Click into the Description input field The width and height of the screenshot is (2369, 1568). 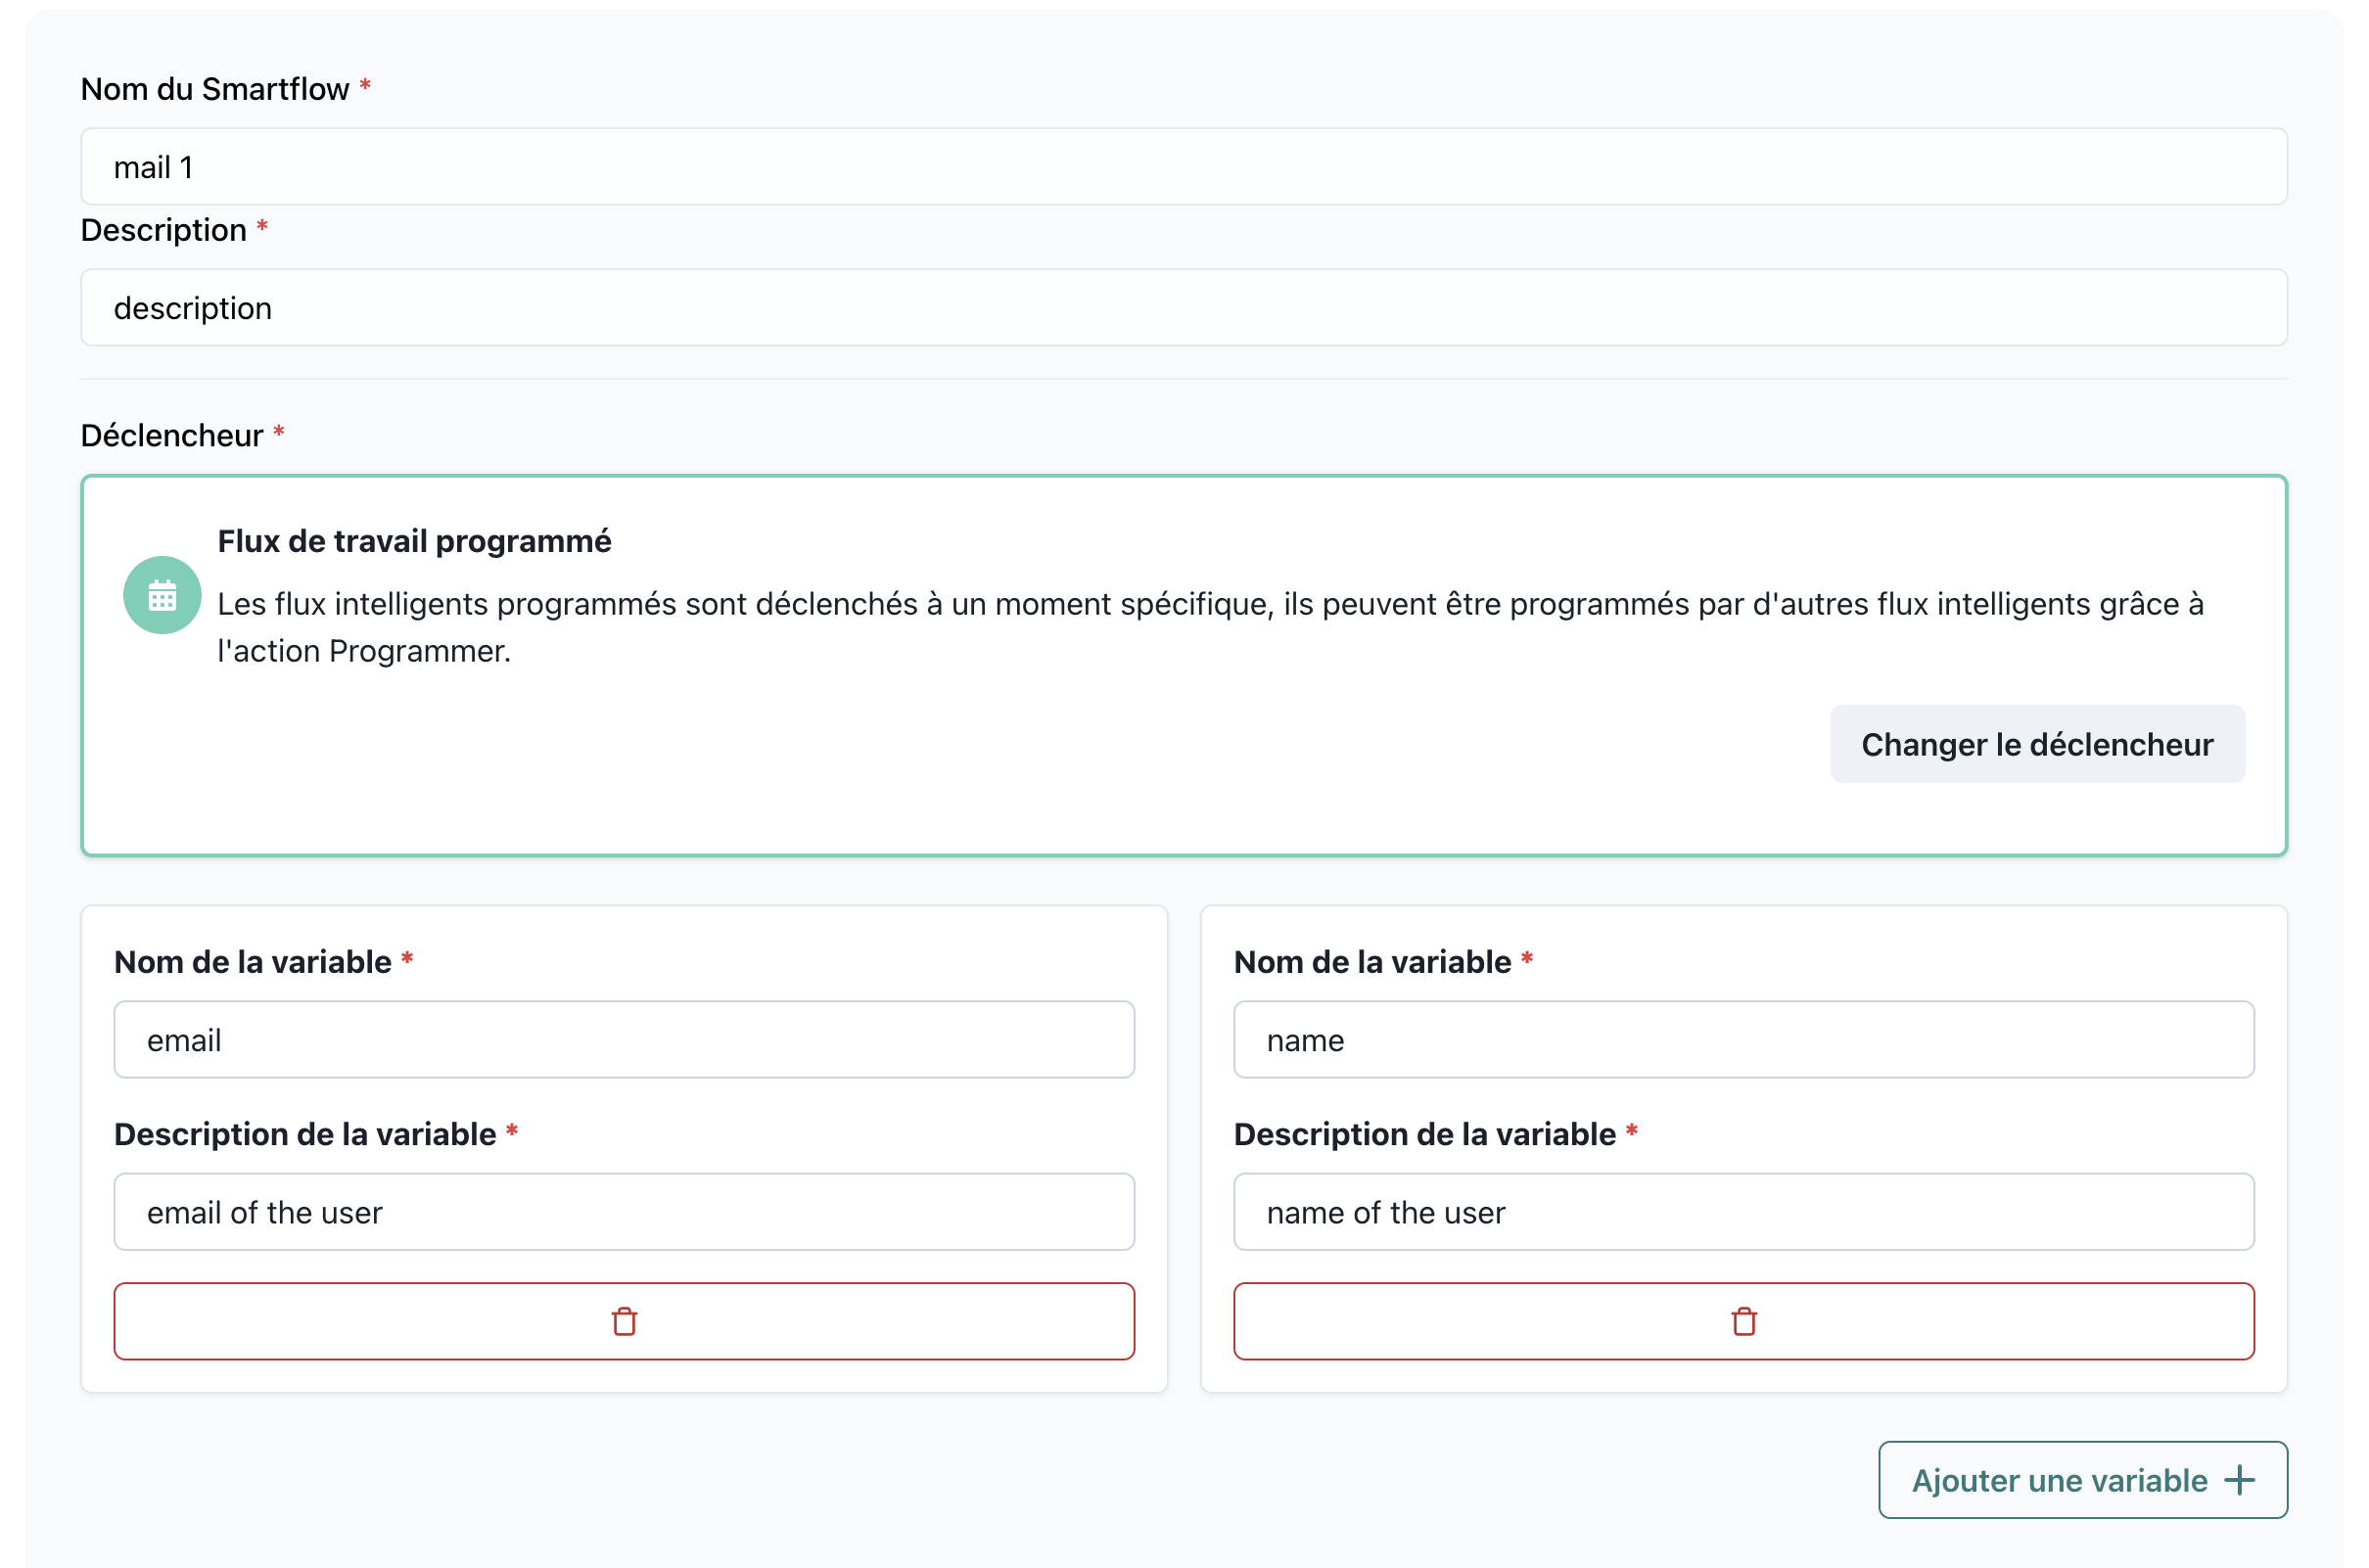click(1183, 308)
